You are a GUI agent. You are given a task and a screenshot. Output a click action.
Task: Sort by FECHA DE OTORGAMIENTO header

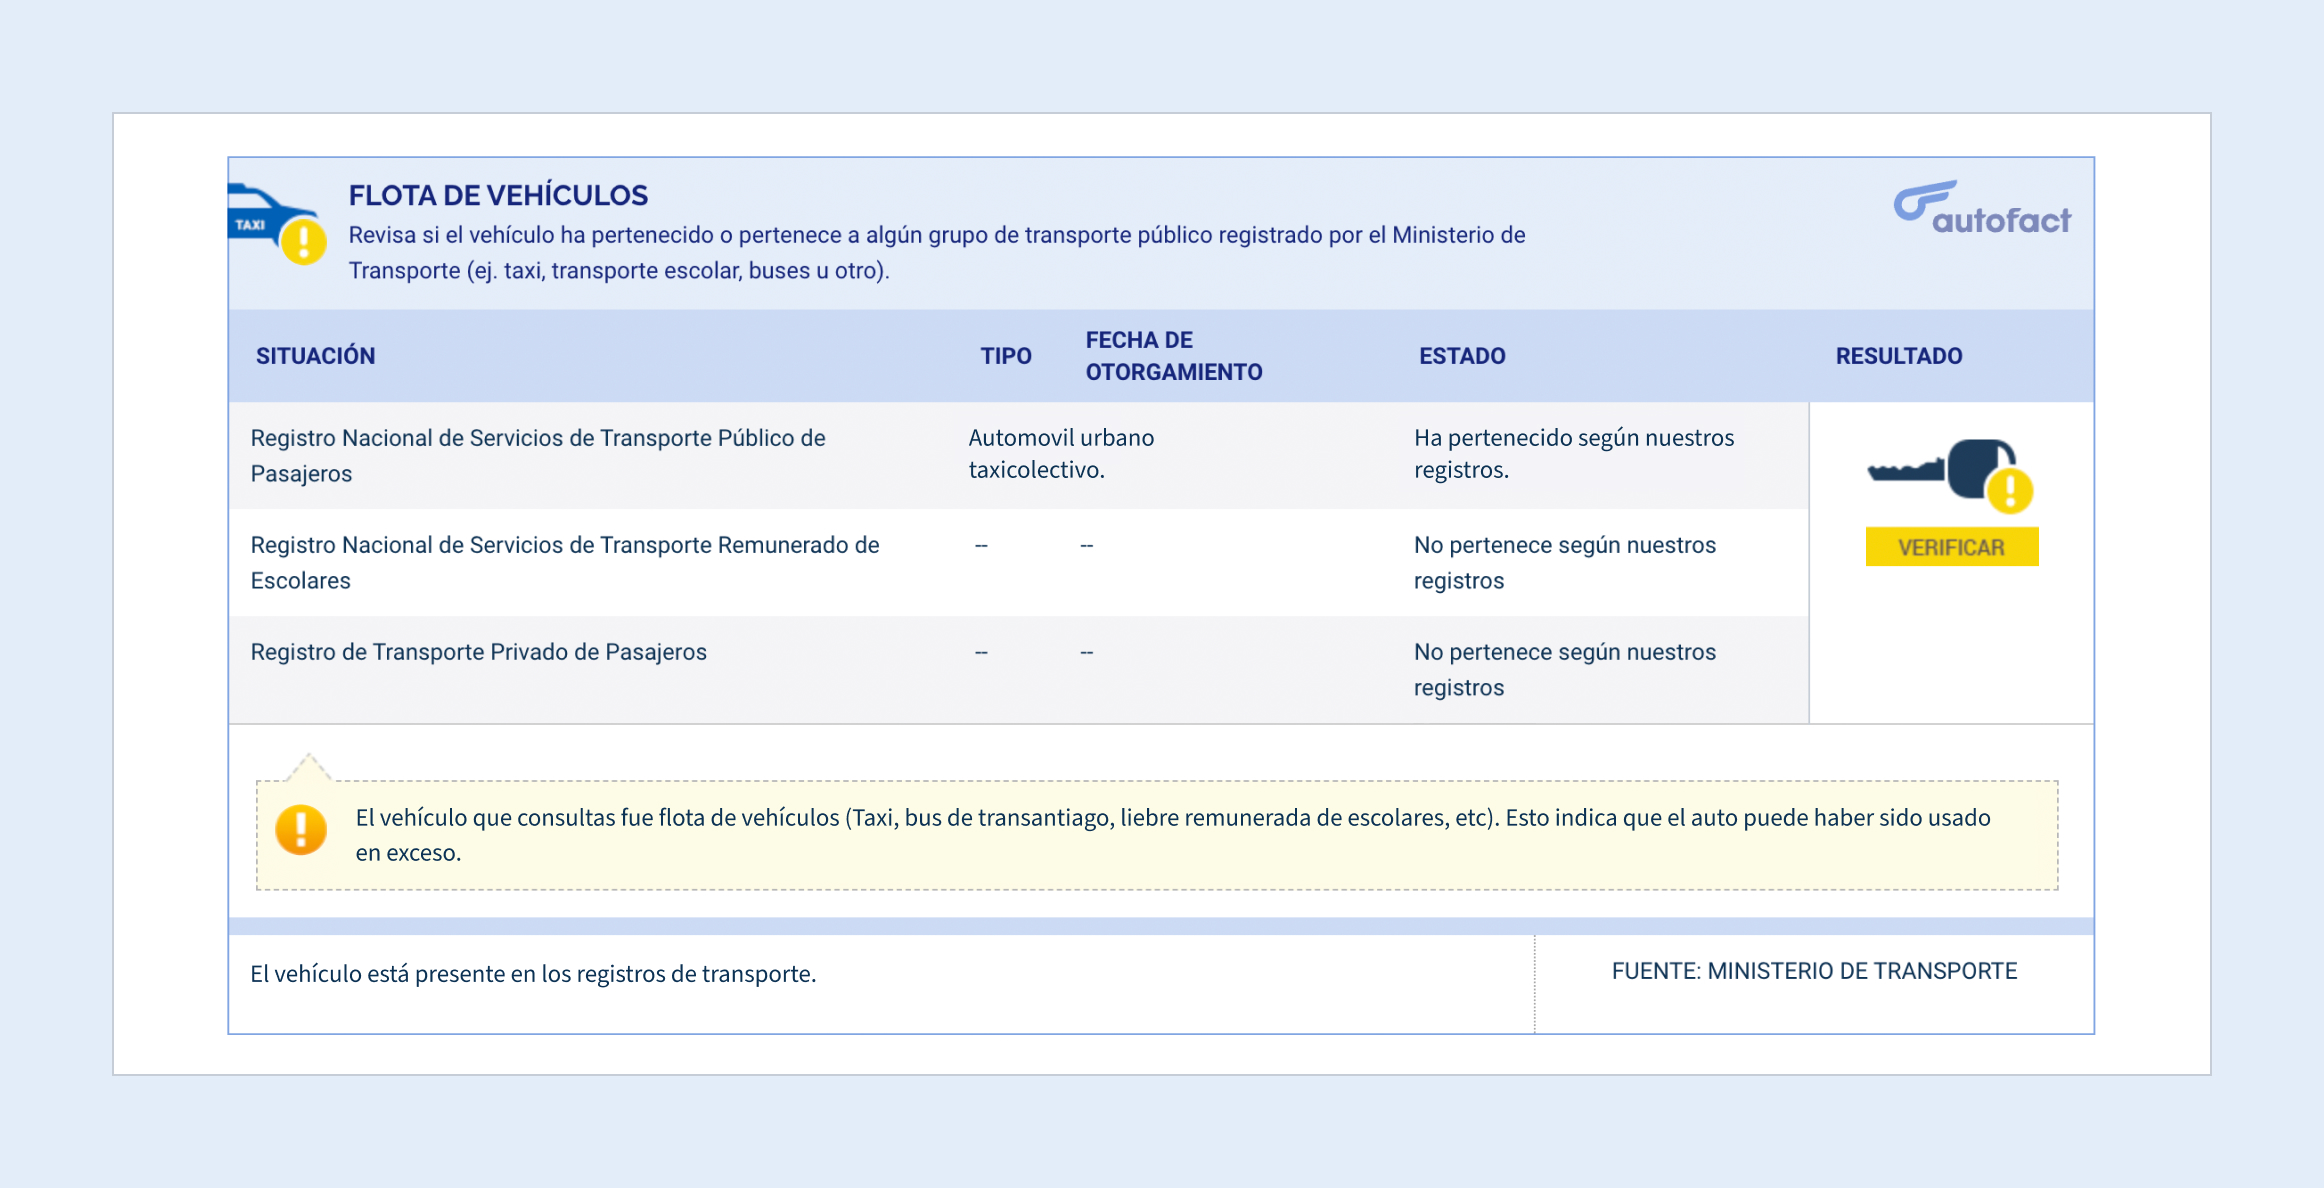(x=1173, y=356)
